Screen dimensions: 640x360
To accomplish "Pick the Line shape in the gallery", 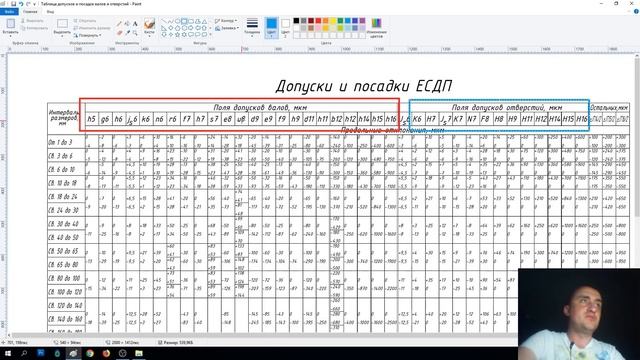I will (x=164, y=21).
